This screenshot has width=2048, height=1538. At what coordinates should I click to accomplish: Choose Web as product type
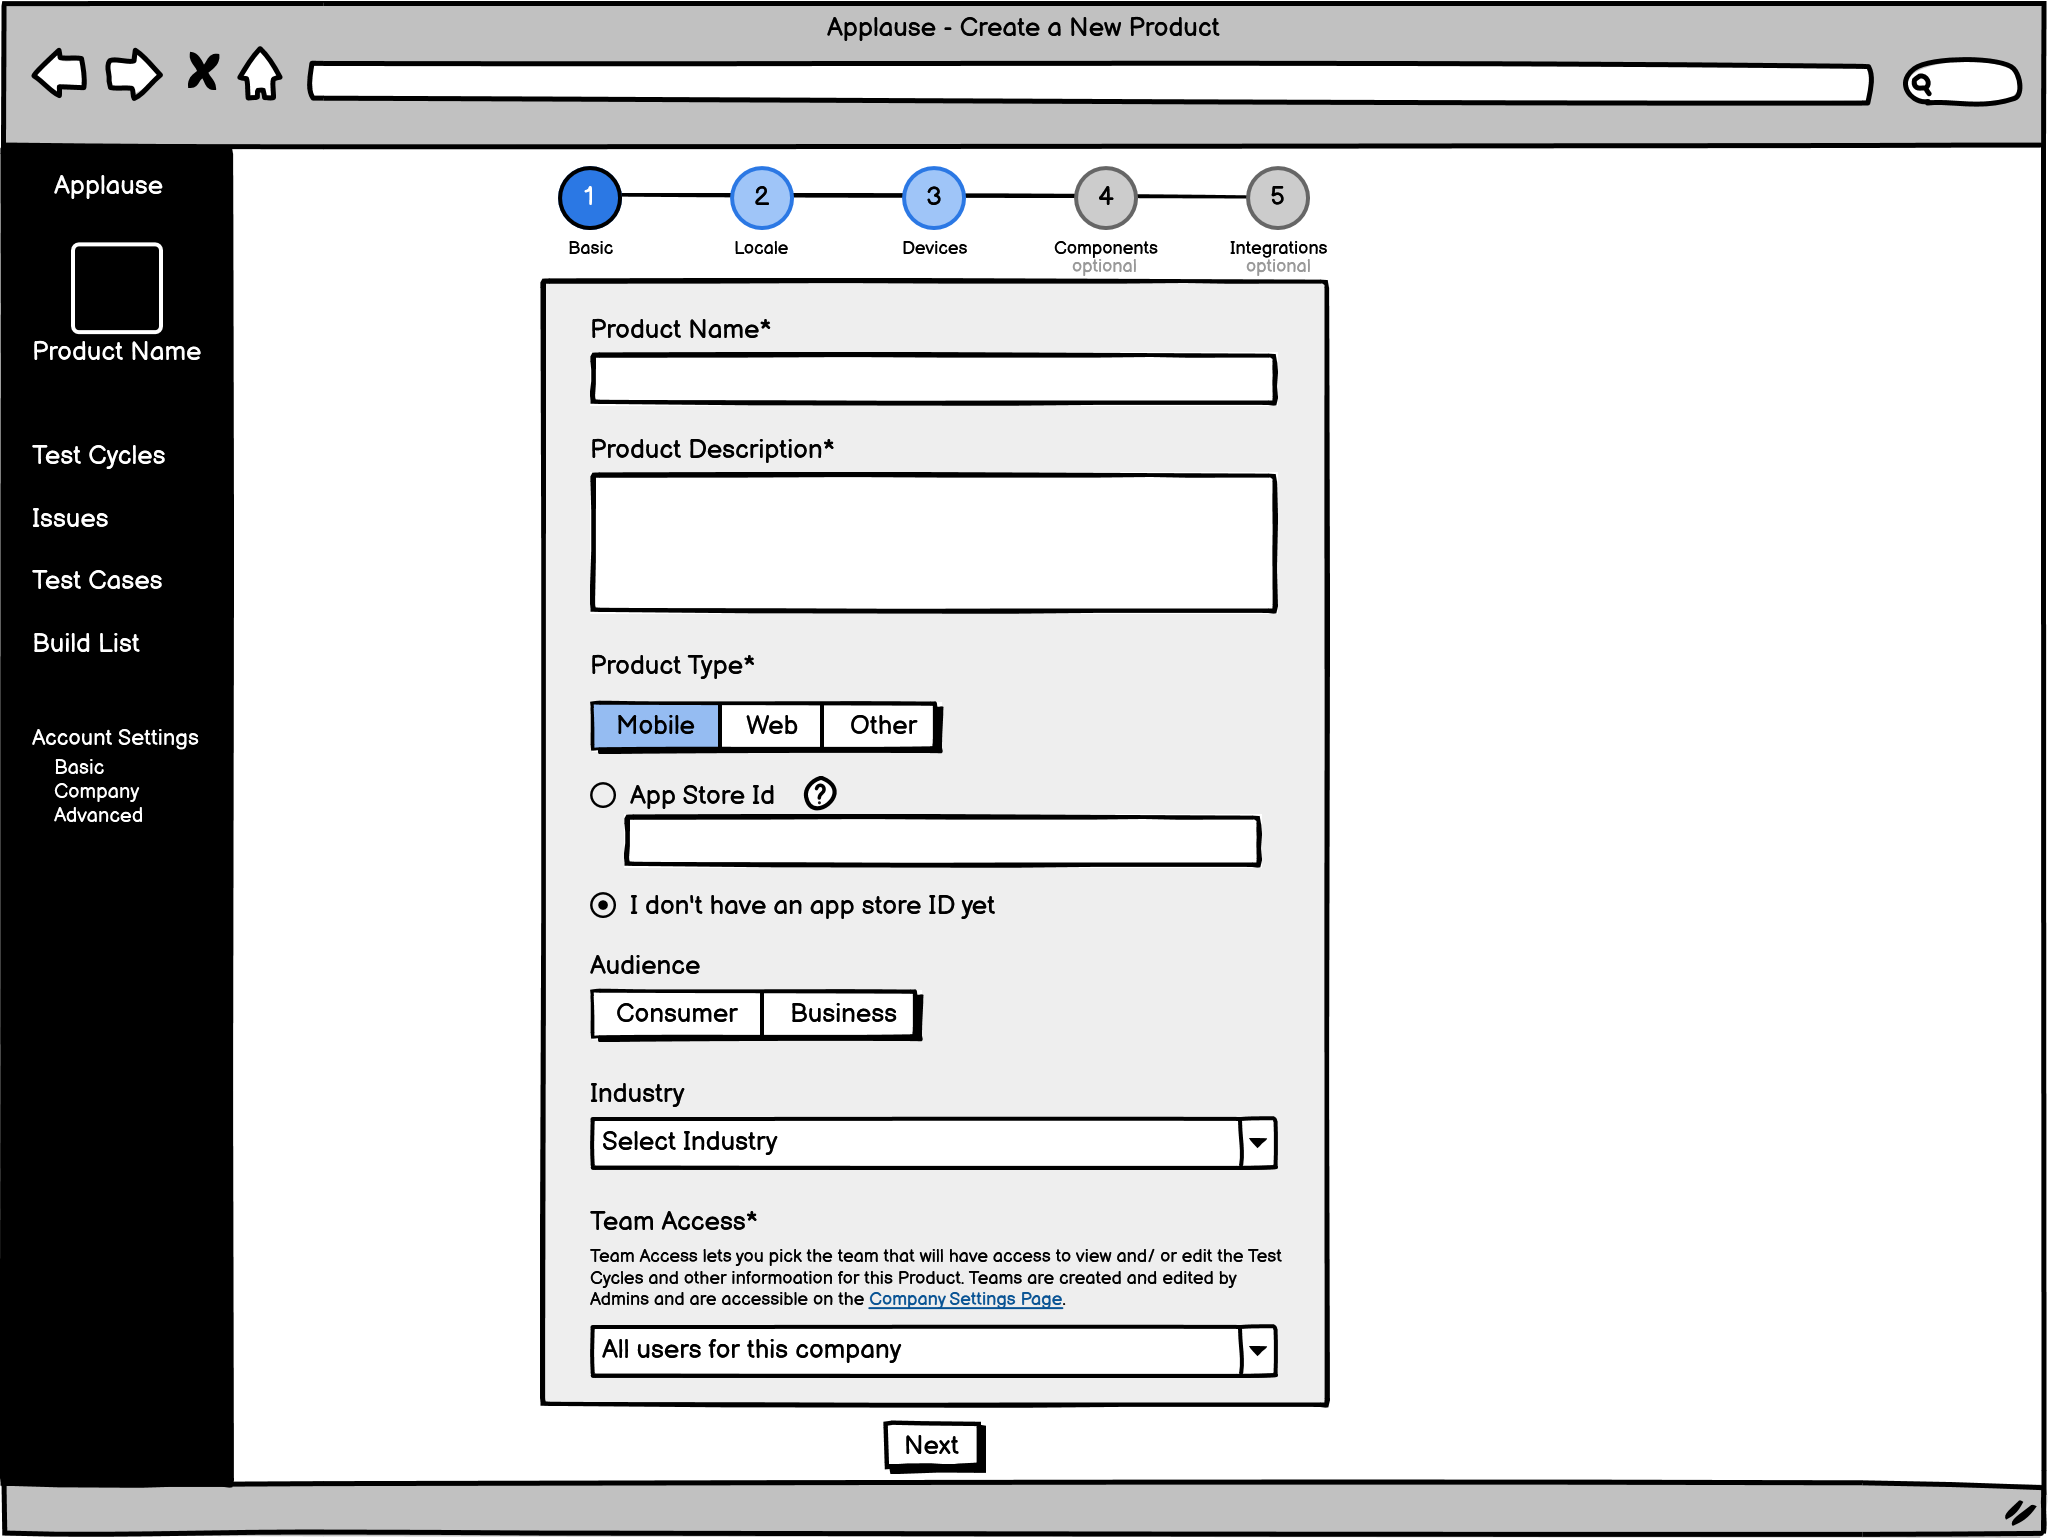(x=771, y=726)
